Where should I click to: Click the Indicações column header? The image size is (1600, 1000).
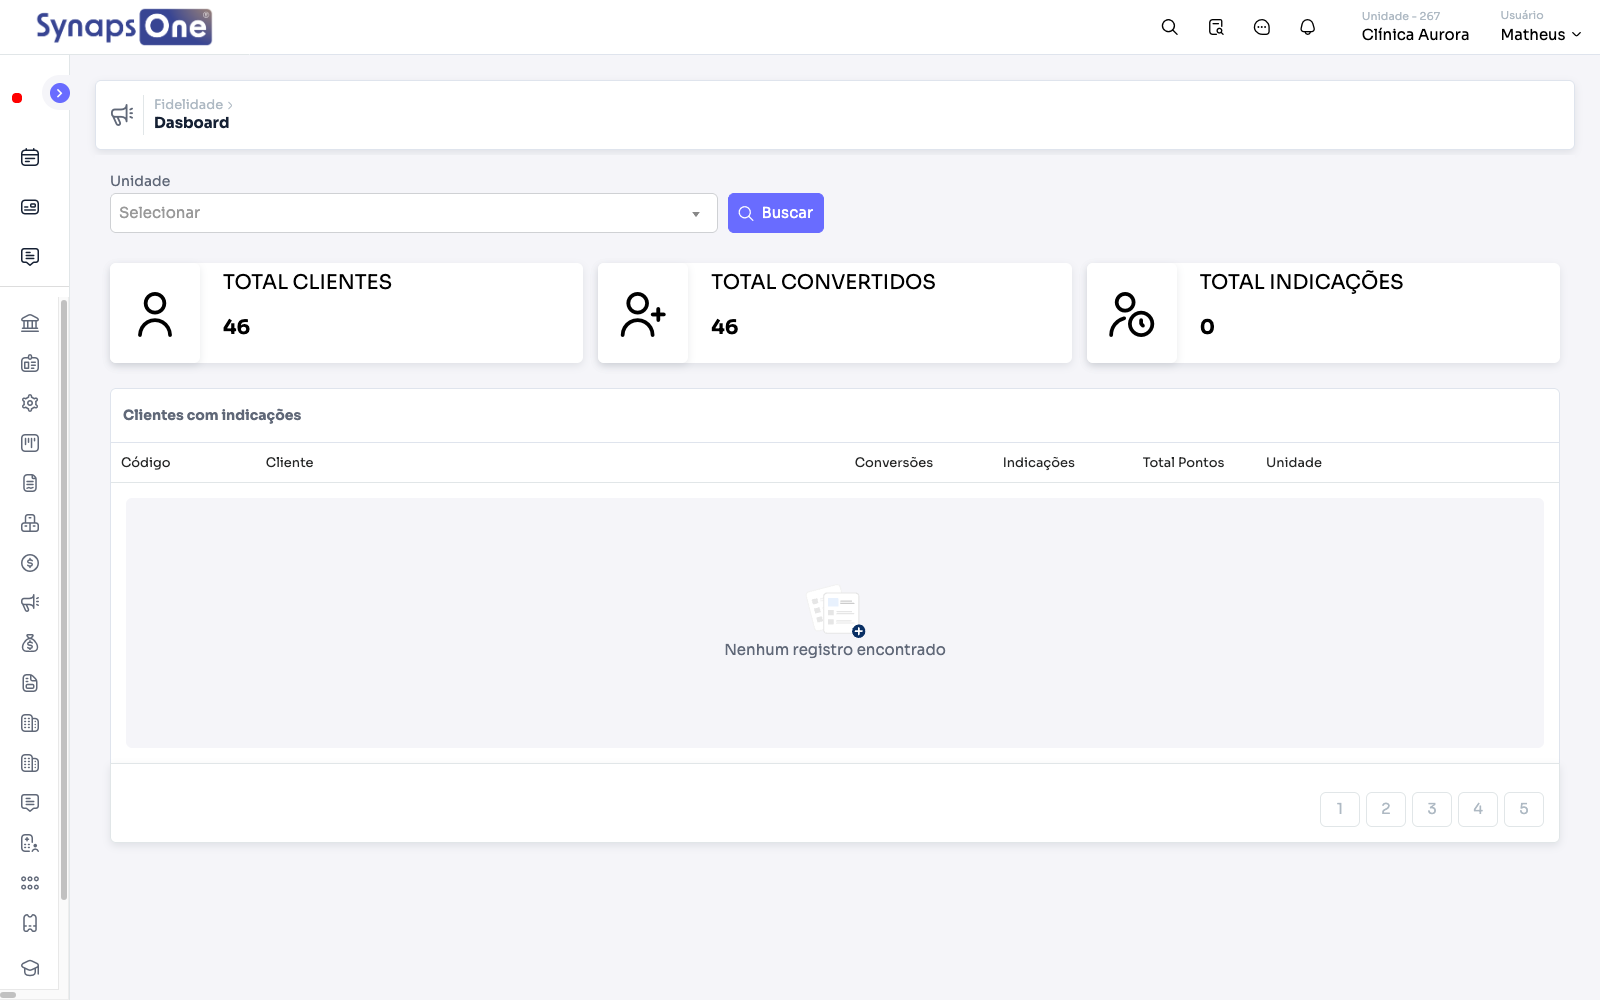pyautogui.click(x=1039, y=462)
